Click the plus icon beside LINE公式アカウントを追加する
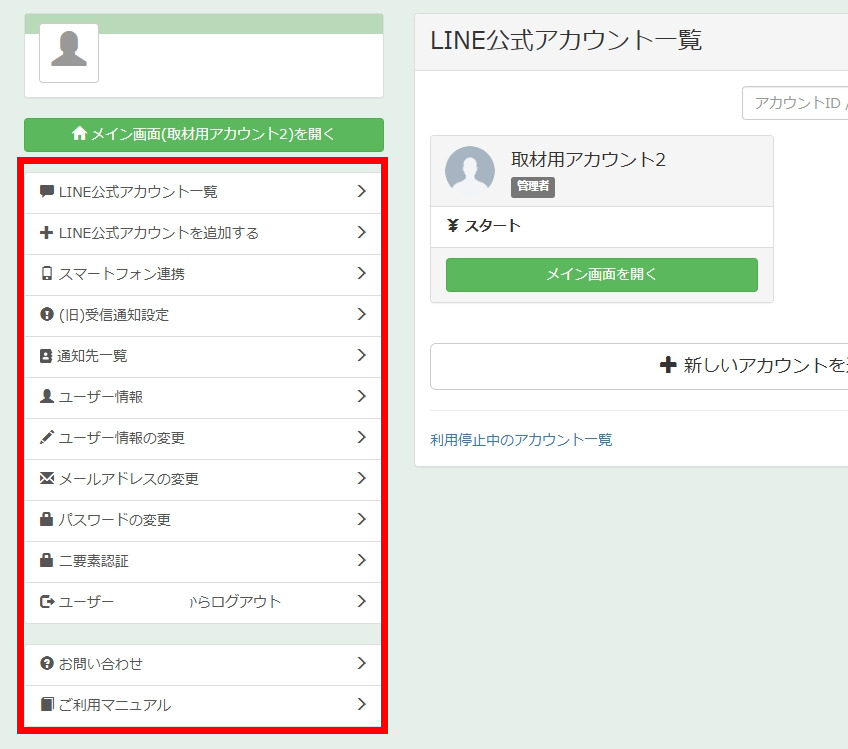 [46, 233]
